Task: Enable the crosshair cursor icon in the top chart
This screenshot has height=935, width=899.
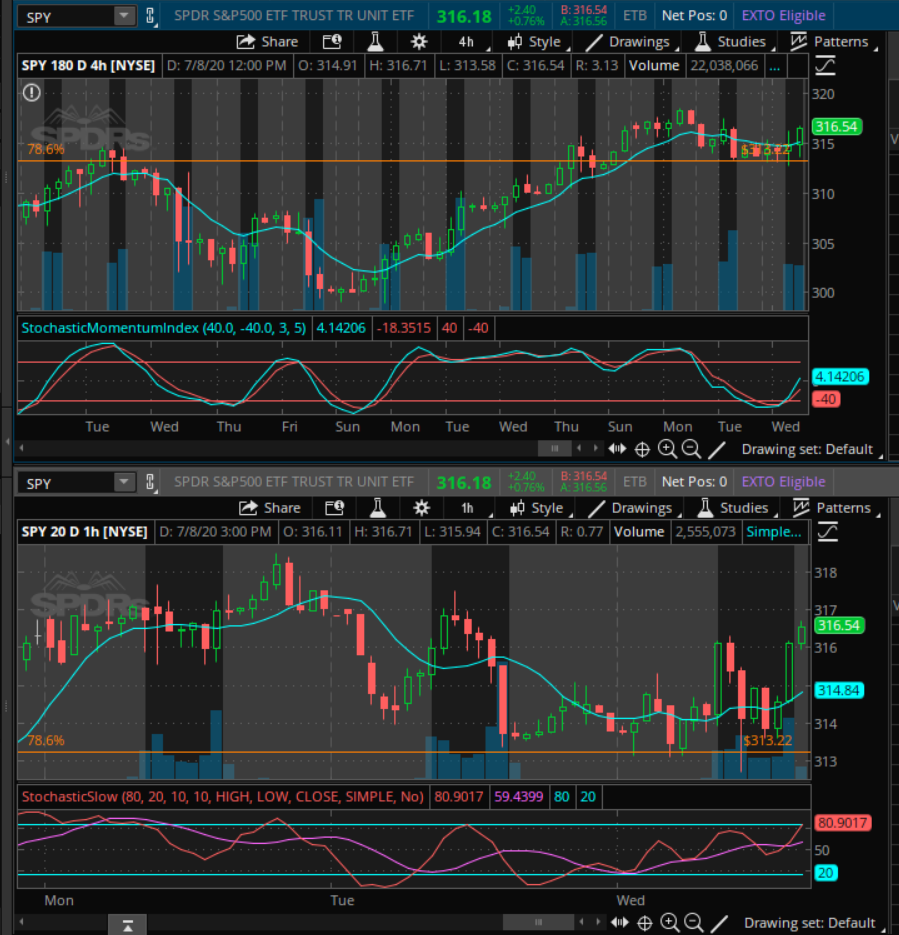Action: tap(642, 450)
